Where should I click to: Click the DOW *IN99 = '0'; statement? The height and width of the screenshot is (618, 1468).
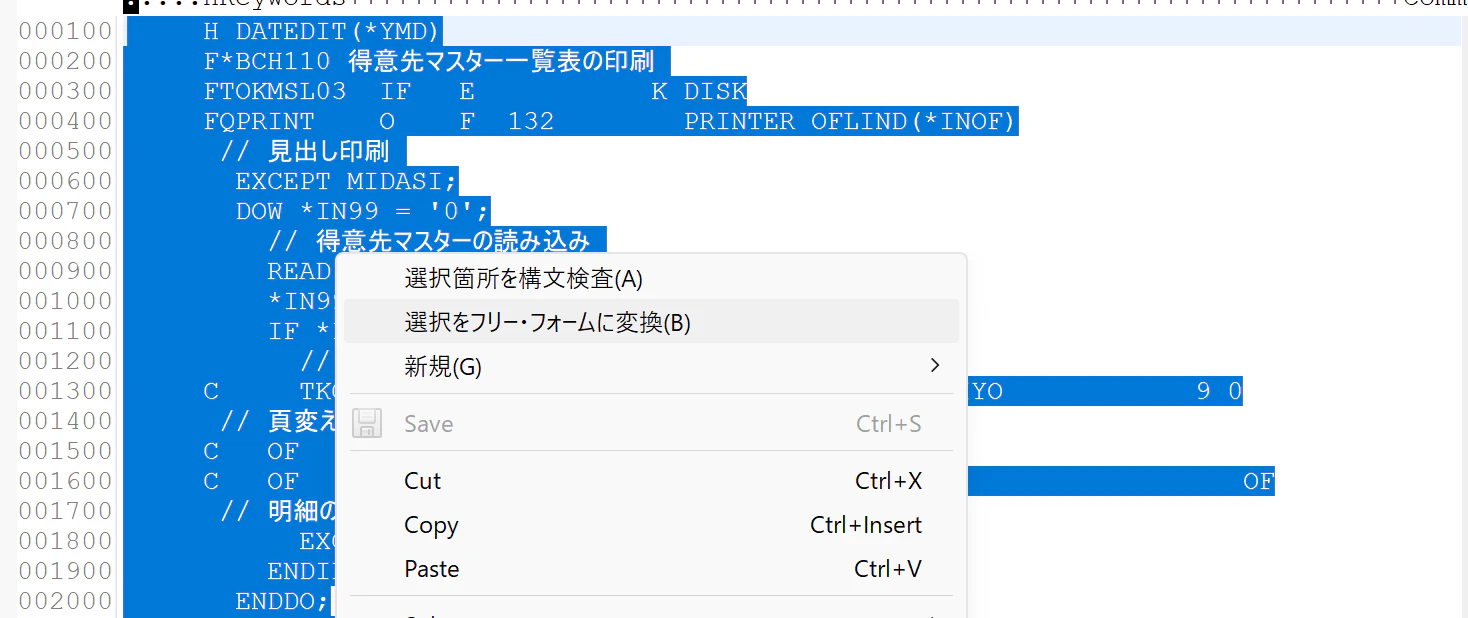click(x=362, y=212)
